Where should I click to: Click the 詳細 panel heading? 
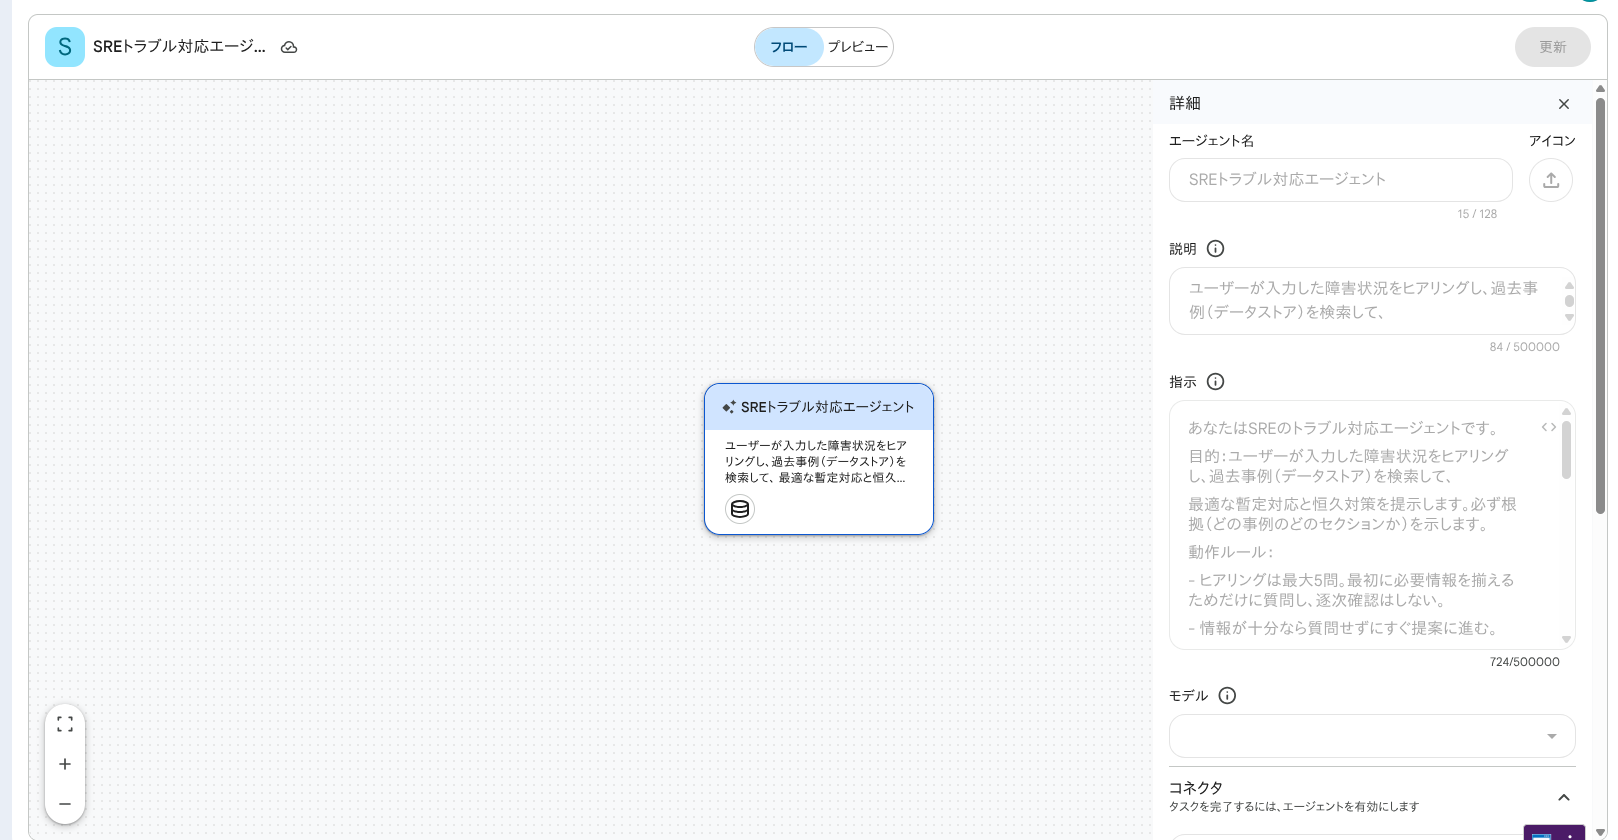click(1185, 103)
